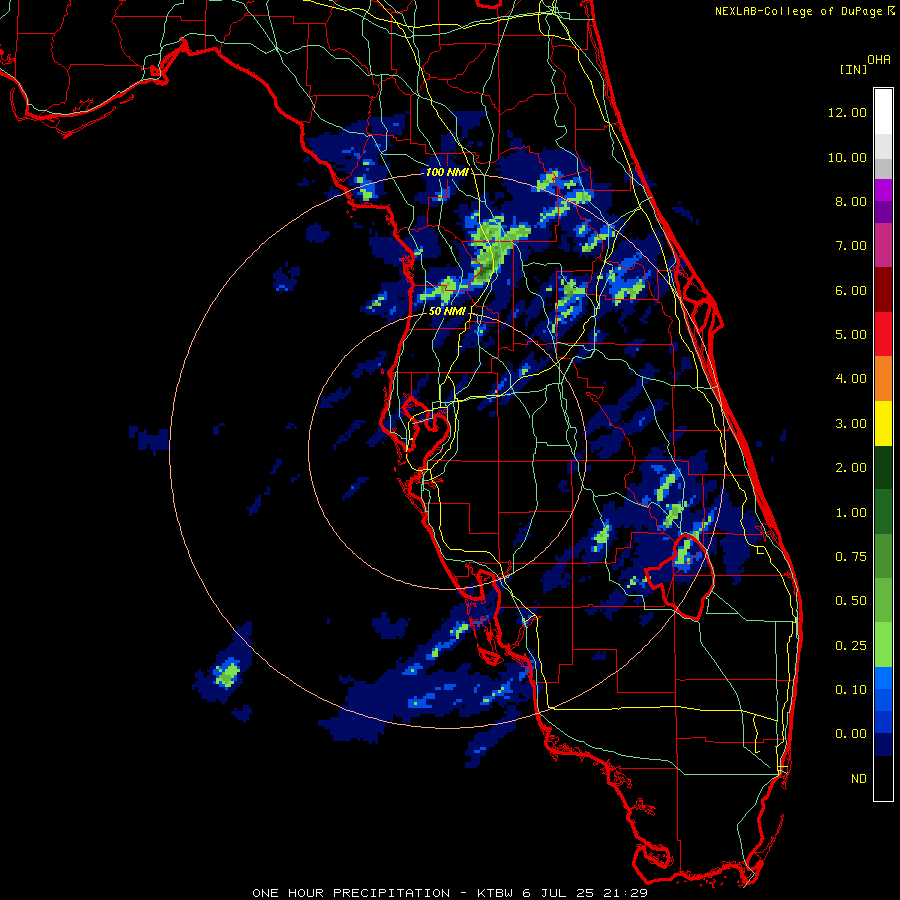Click the [IN] units label
The height and width of the screenshot is (900, 900).
pos(853,69)
